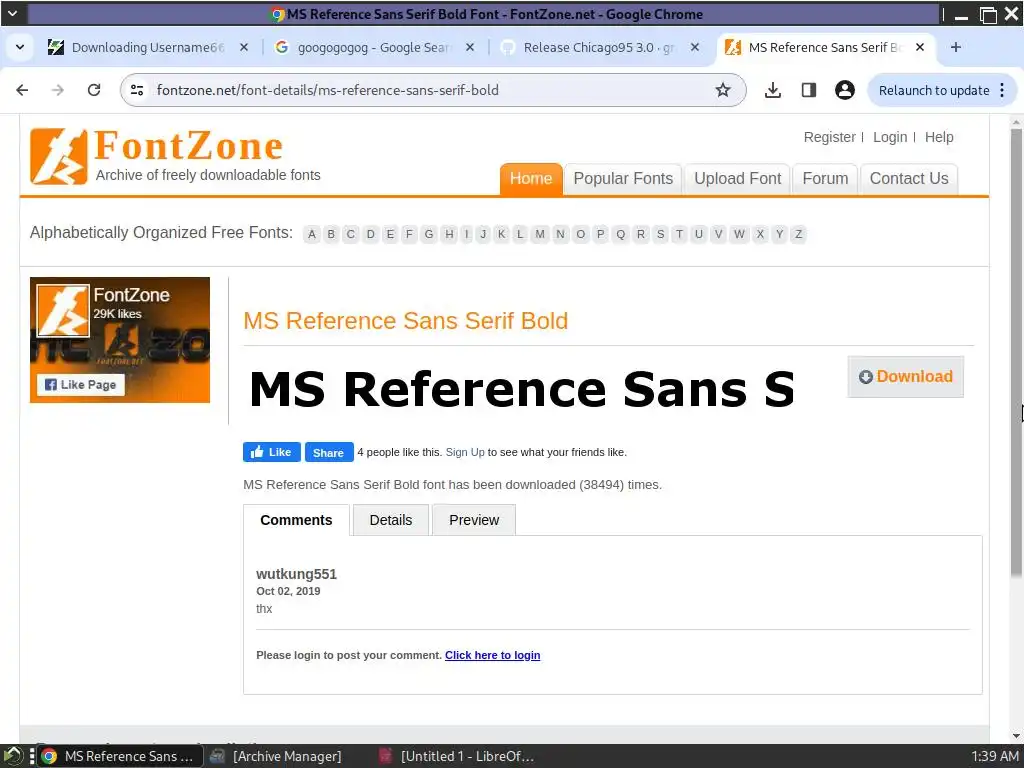Image resolution: width=1024 pixels, height=768 pixels.
Task: Switch to googogogog Google Search tab
Action: (x=374, y=47)
